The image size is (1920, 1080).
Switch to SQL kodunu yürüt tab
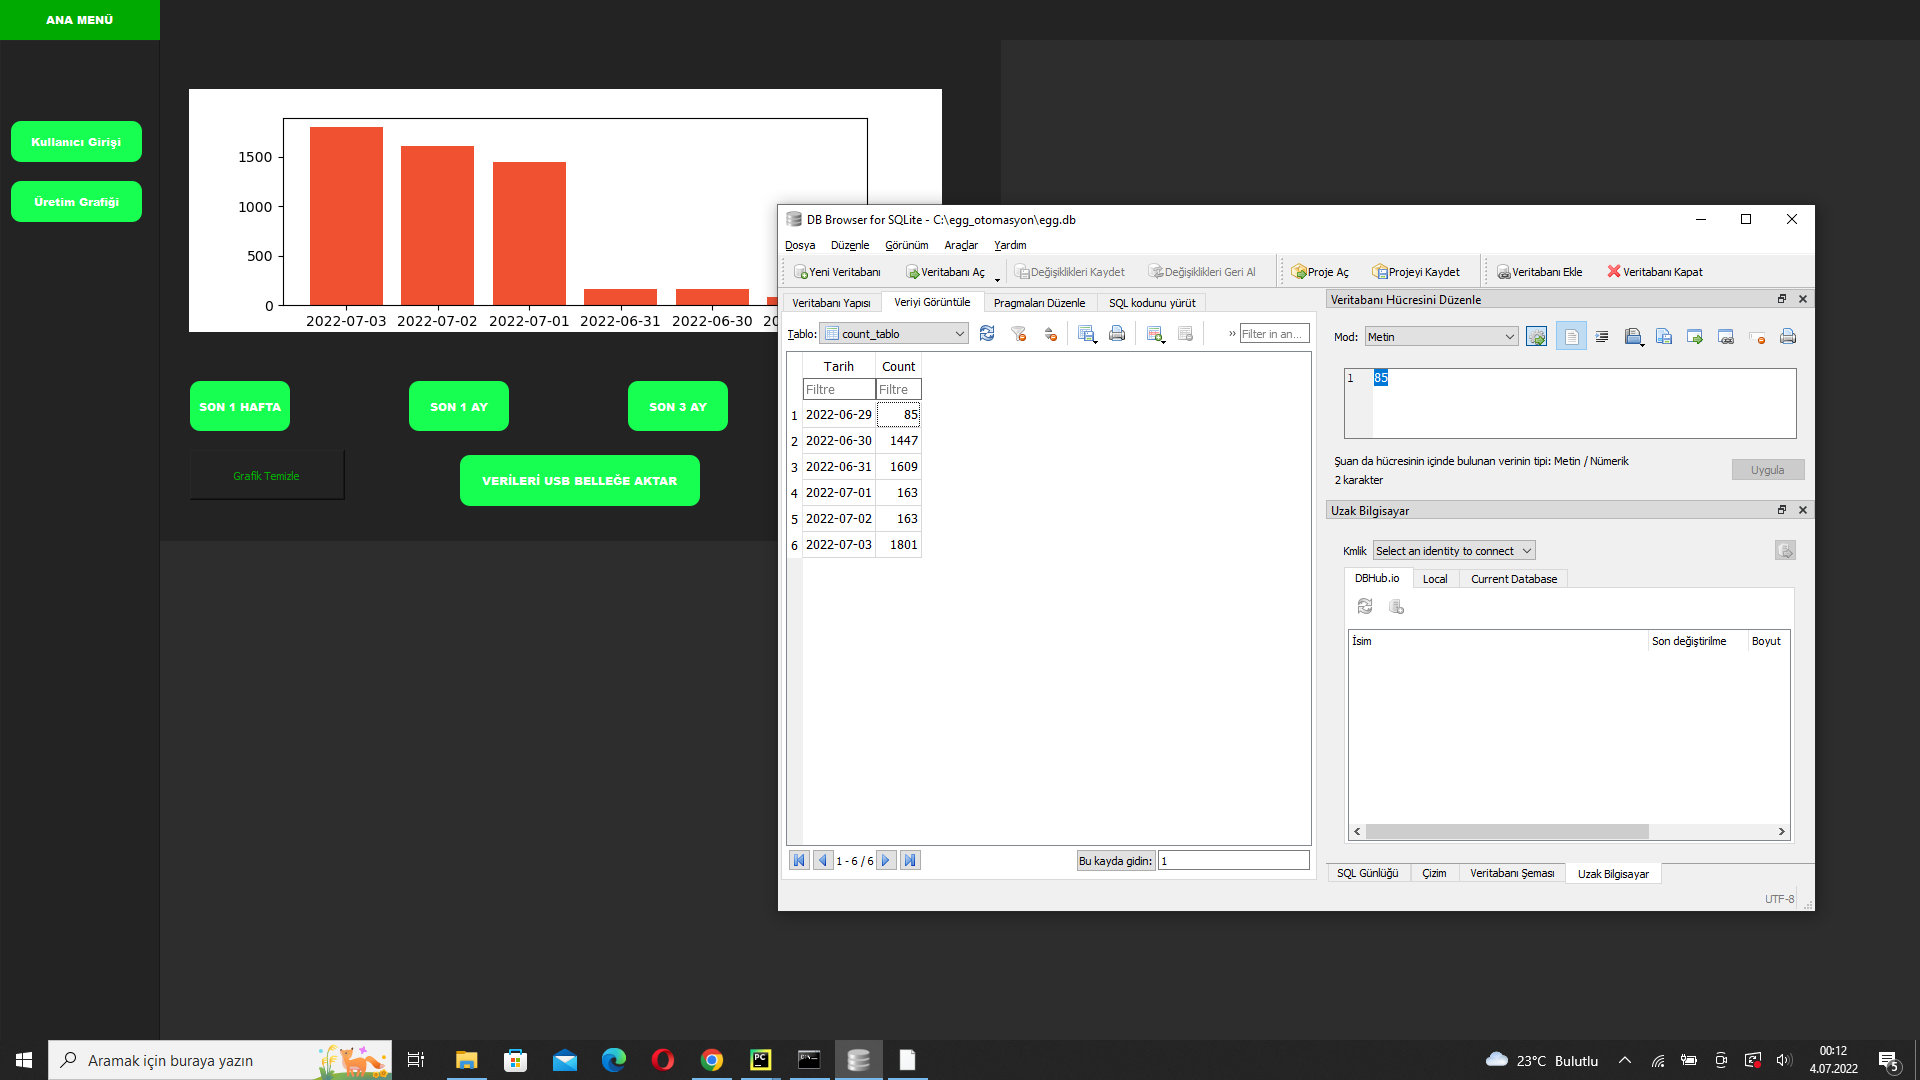point(1152,303)
